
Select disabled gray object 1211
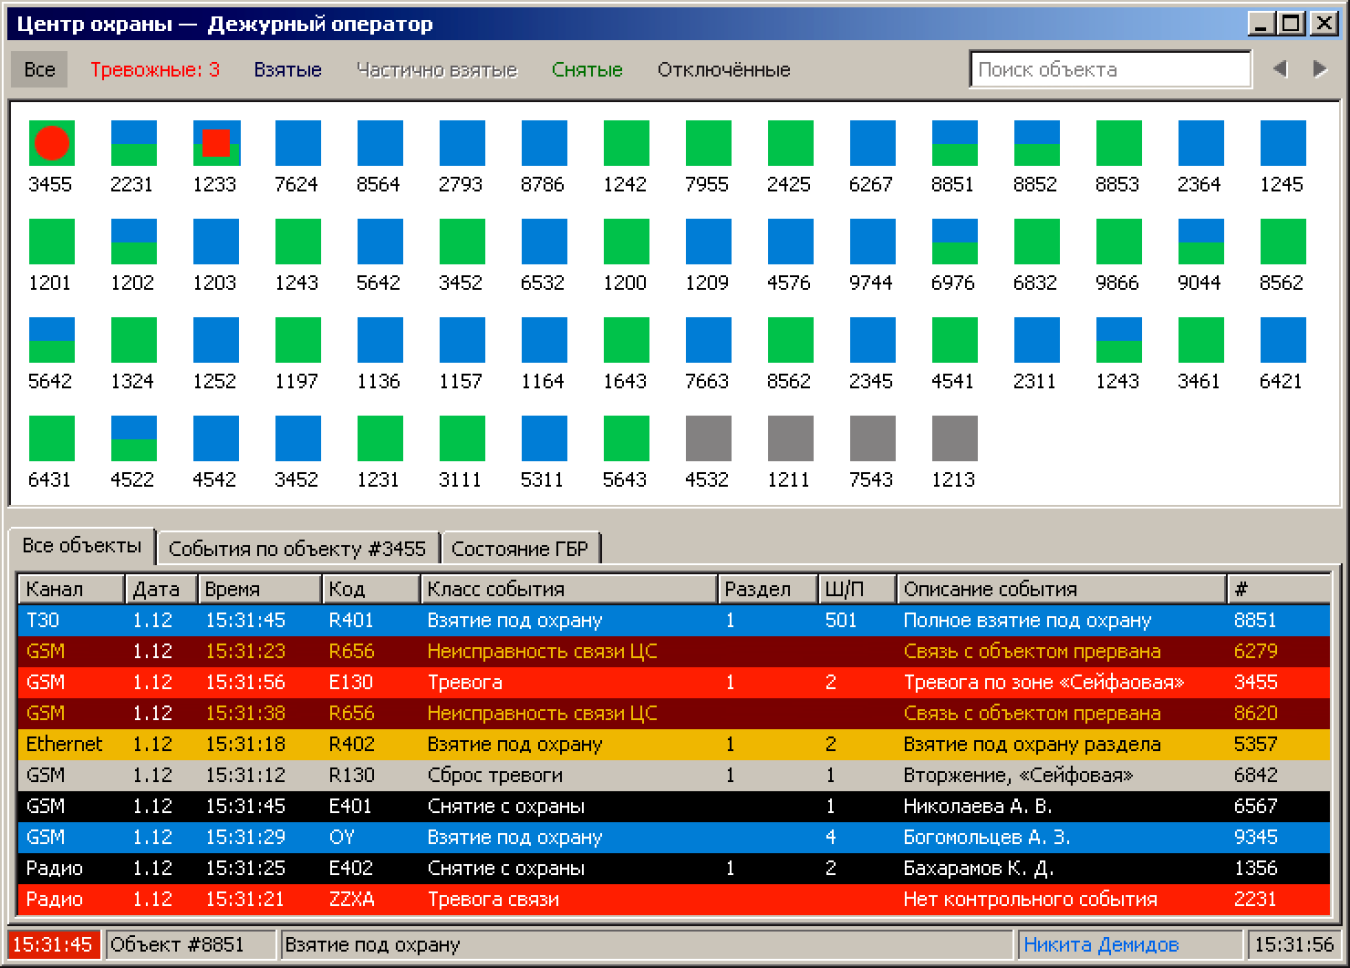click(790, 438)
